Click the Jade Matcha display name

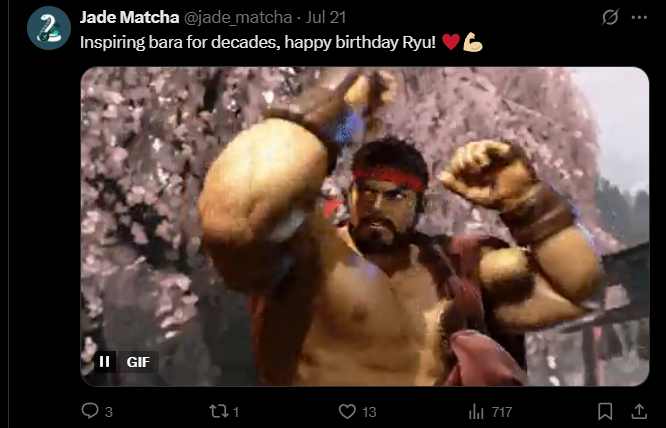(x=130, y=17)
